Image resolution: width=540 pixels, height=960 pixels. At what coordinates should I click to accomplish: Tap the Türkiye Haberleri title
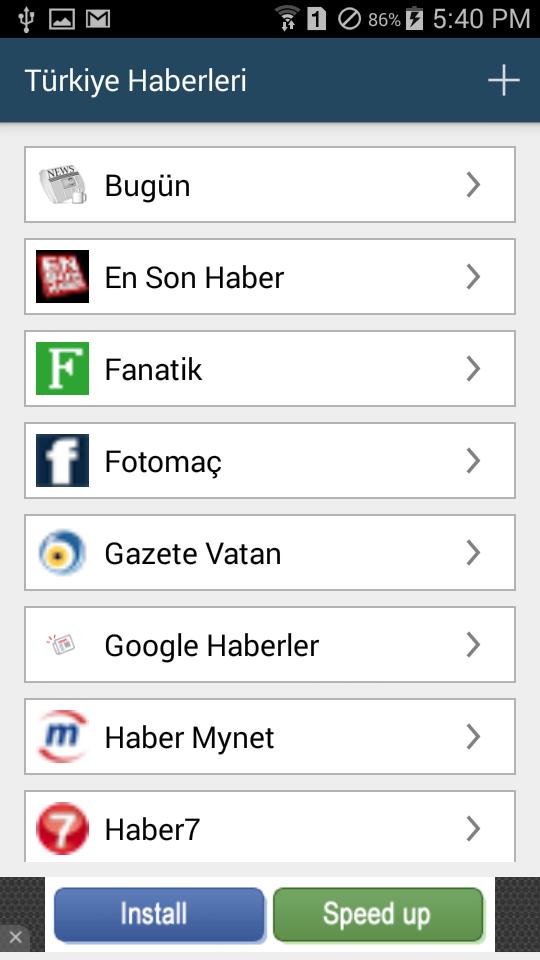click(135, 81)
